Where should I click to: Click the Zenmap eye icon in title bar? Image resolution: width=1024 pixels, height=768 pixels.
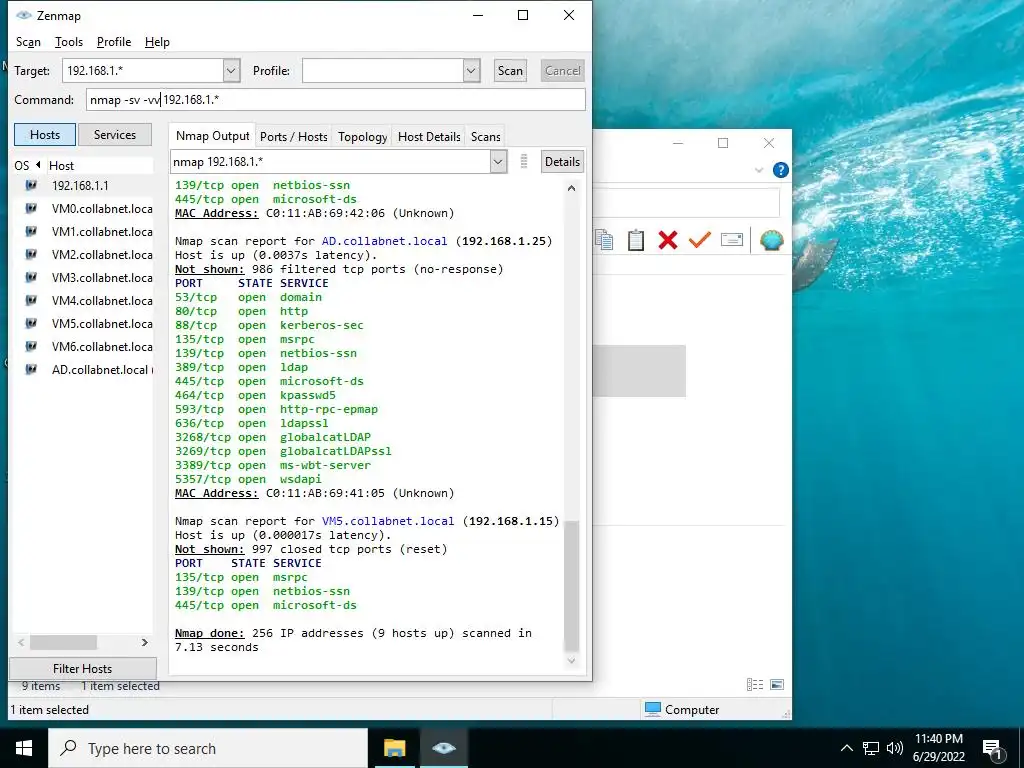click(x=24, y=15)
